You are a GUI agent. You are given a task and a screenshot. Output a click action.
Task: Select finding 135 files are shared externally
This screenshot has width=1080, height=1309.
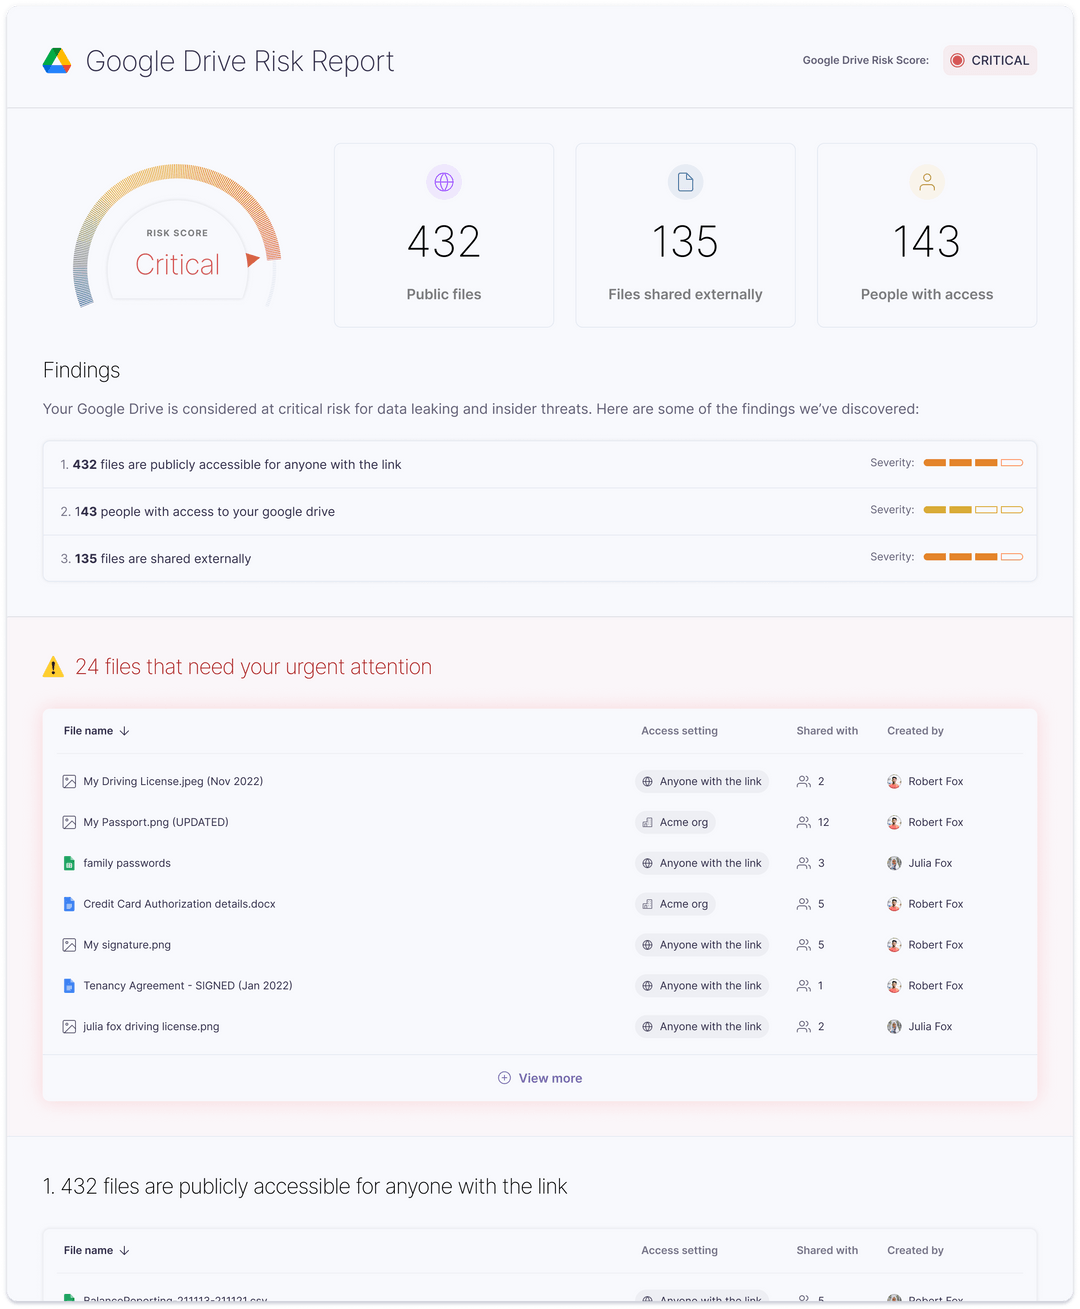tap(540, 558)
